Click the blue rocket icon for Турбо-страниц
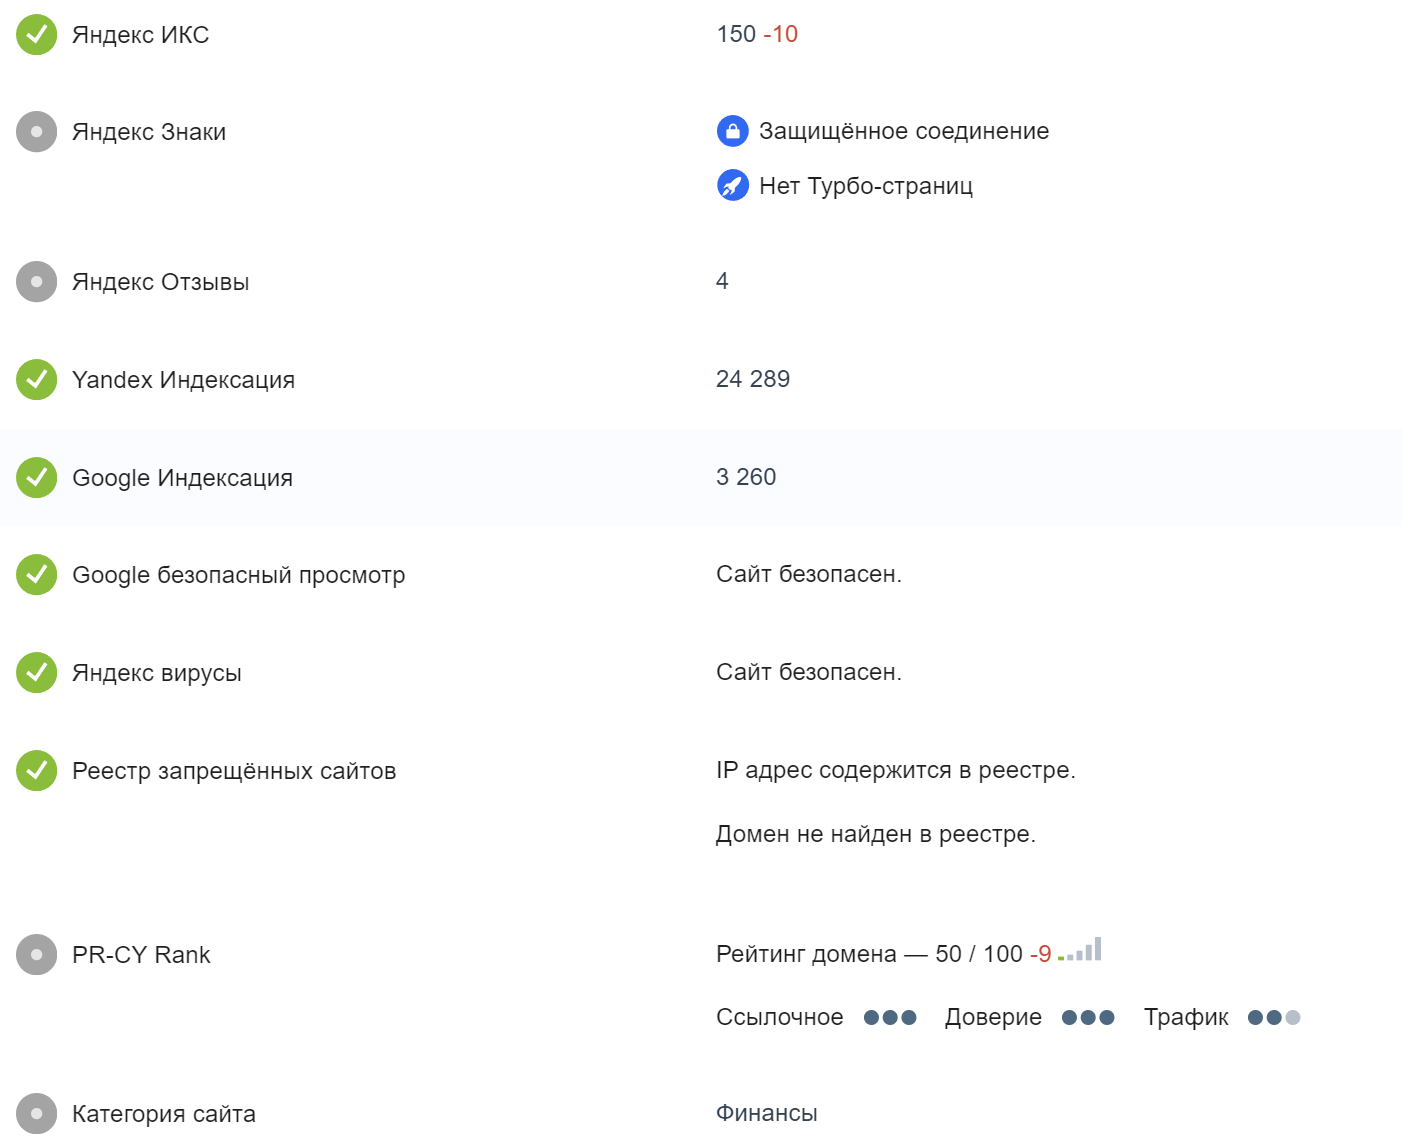Viewport: 1402px width, 1146px height. tap(733, 185)
